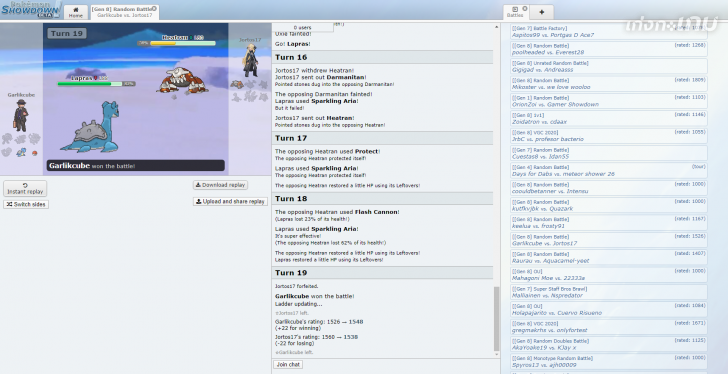Click the Lapras team icon under Garlikcube
Image resolution: width=728 pixels, height=374 pixels.
[x=20, y=152]
